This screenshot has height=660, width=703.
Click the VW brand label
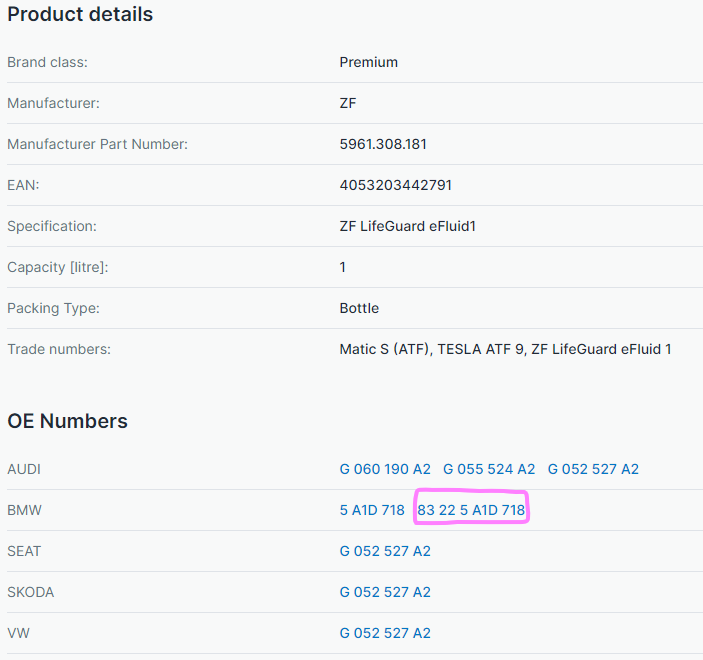tap(18, 633)
